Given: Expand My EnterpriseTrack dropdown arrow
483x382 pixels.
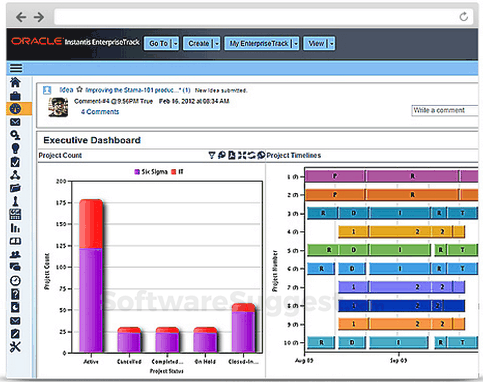Looking at the screenshot, I should point(296,44).
